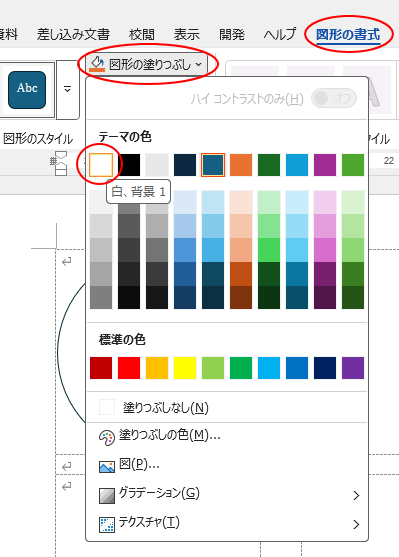This screenshot has height=557, width=399.
Task: Pick the bright red standard color
Action: [x=129, y=368]
